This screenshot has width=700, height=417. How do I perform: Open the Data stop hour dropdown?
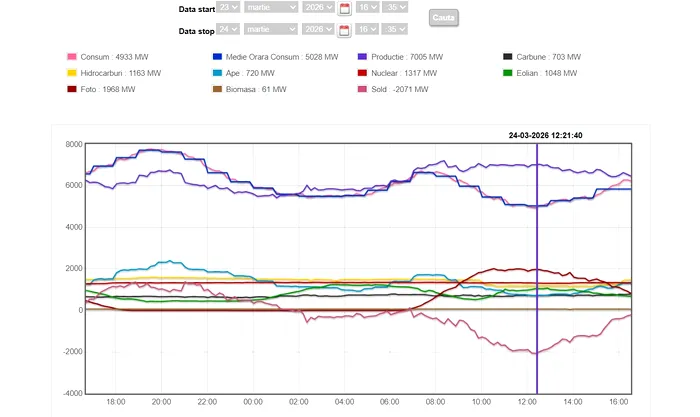coord(368,30)
